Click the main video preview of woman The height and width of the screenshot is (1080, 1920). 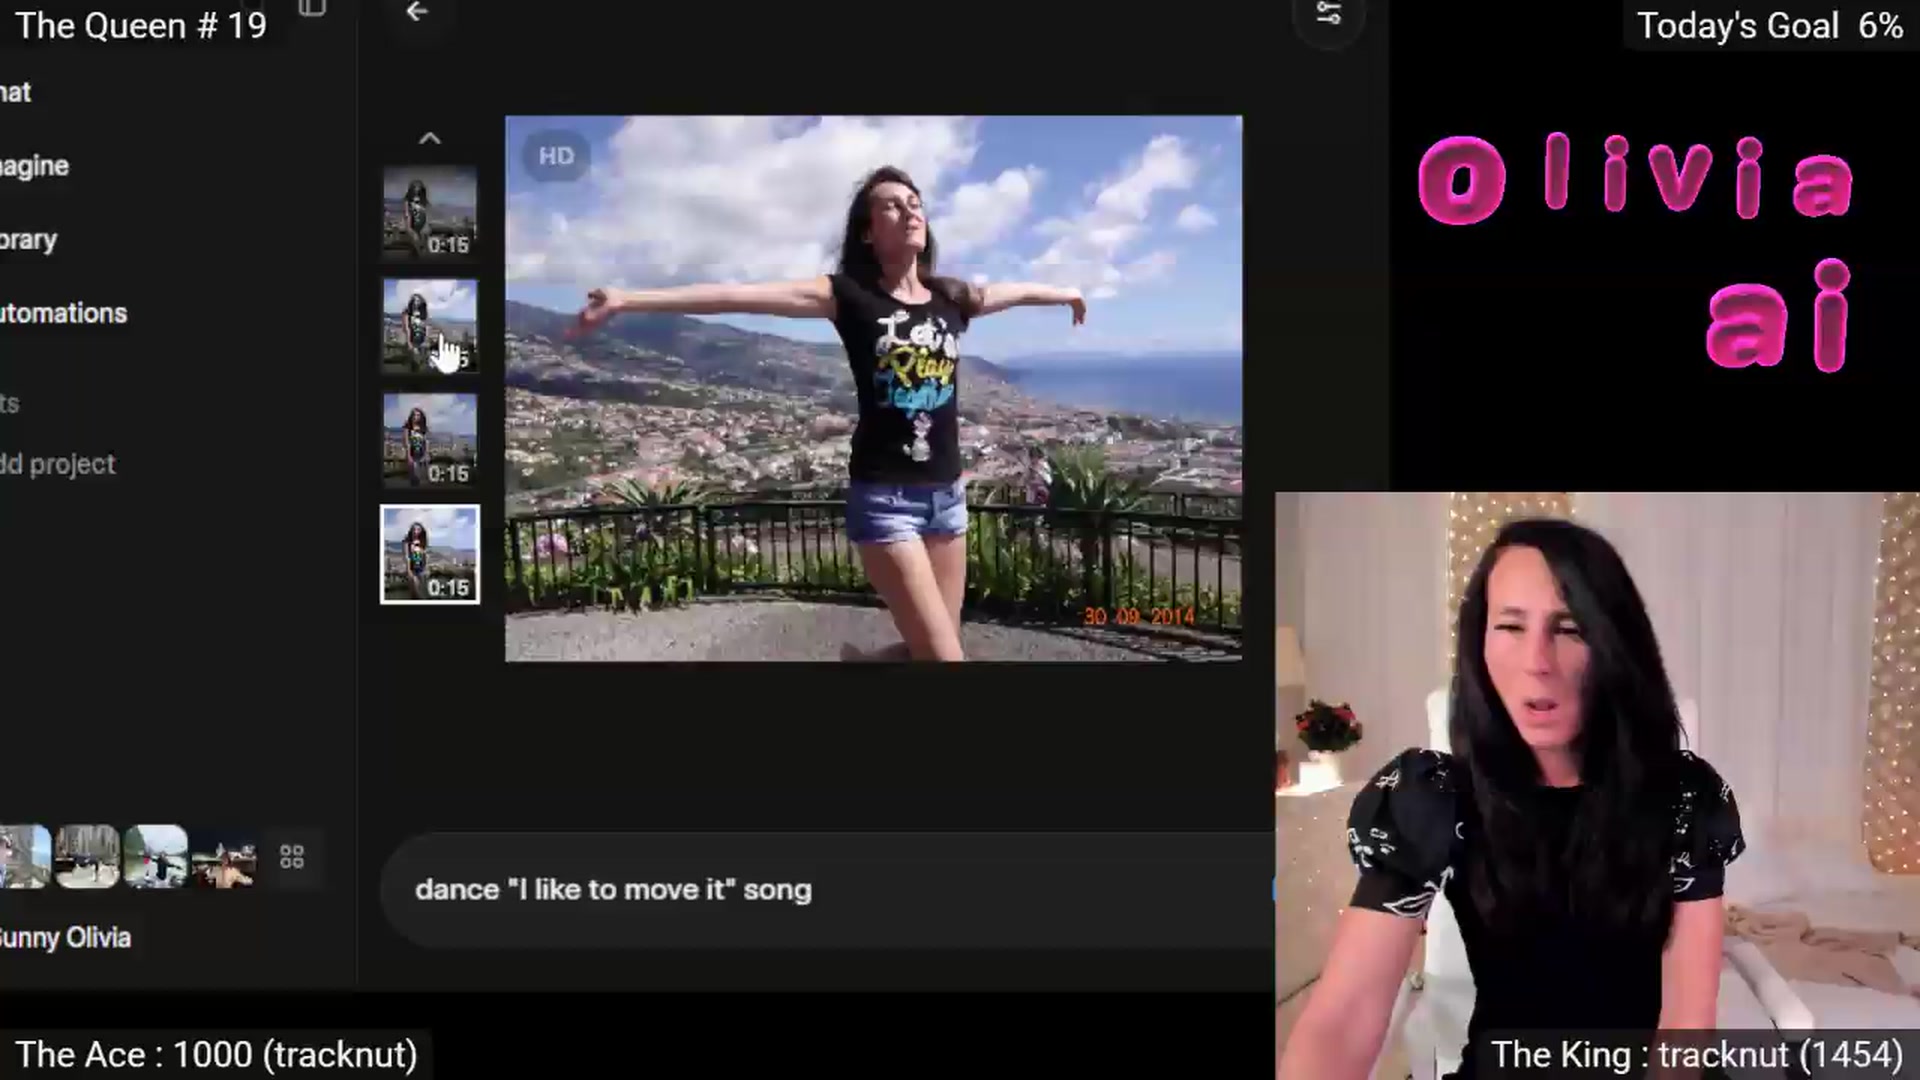pos(874,388)
